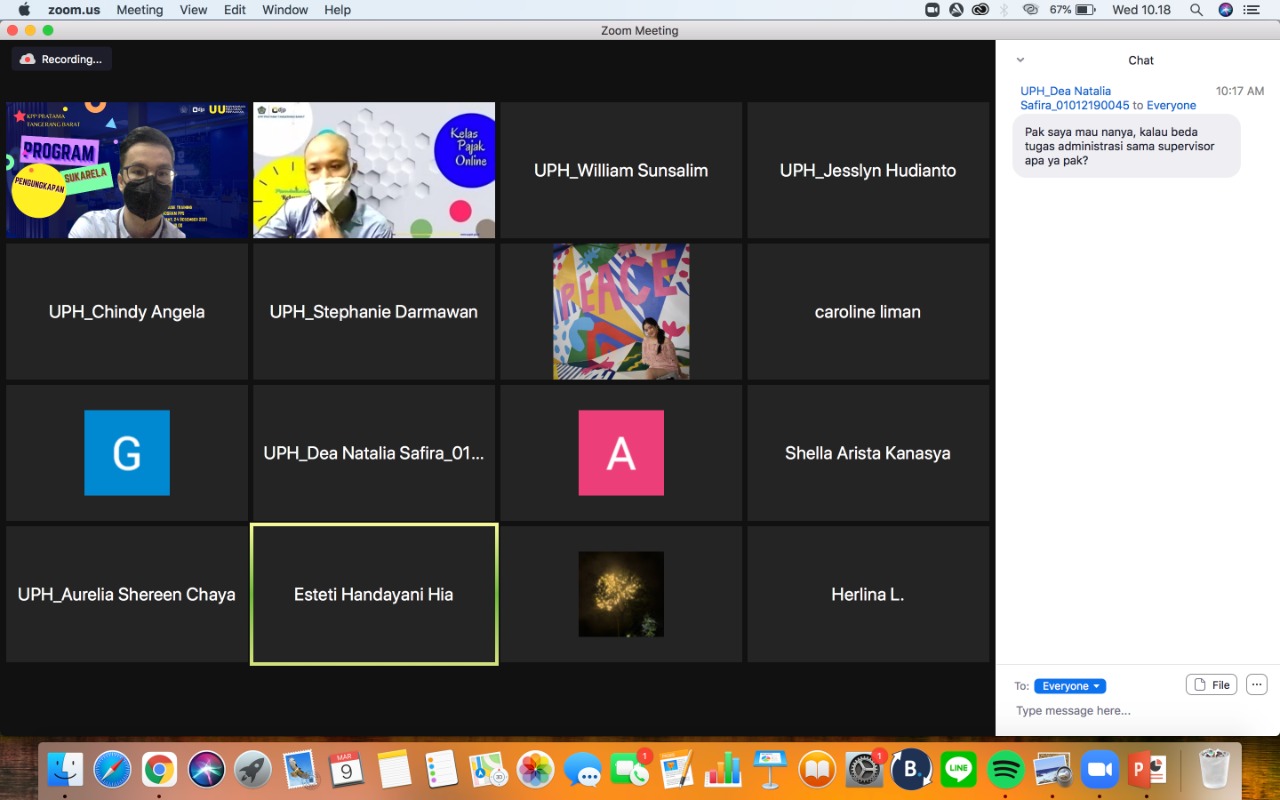The image size is (1280, 800).
Task: Open Spotlight search magnifier icon
Action: [x=1196, y=10]
